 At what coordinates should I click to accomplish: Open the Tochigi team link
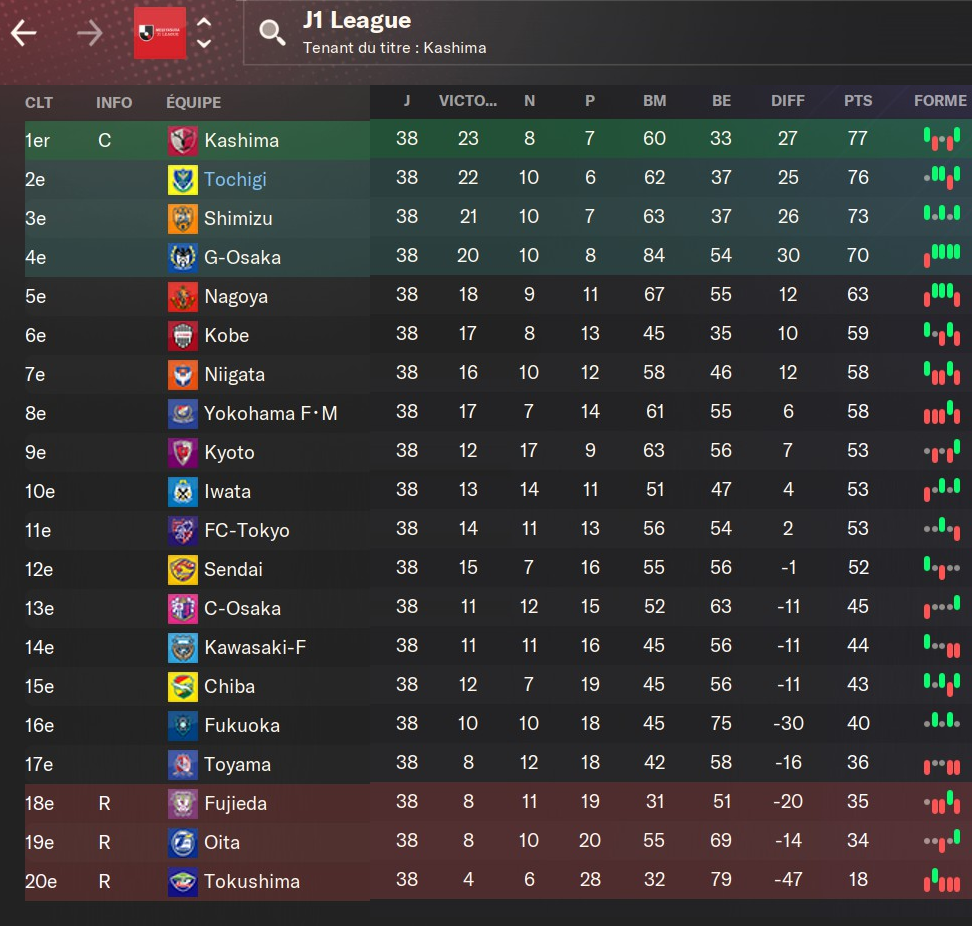(235, 180)
